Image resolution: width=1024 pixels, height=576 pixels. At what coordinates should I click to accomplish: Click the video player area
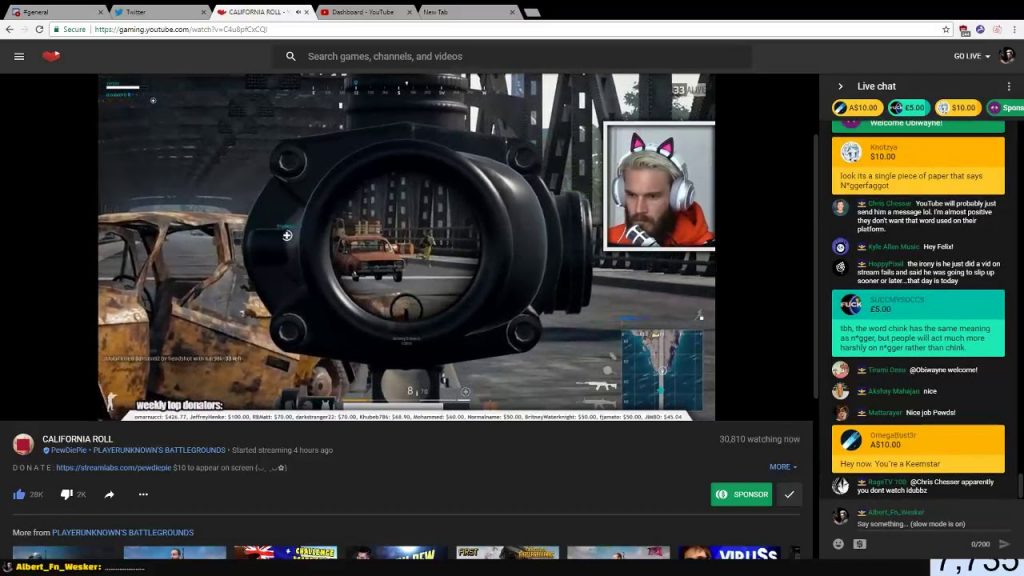[x=406, y=247]
